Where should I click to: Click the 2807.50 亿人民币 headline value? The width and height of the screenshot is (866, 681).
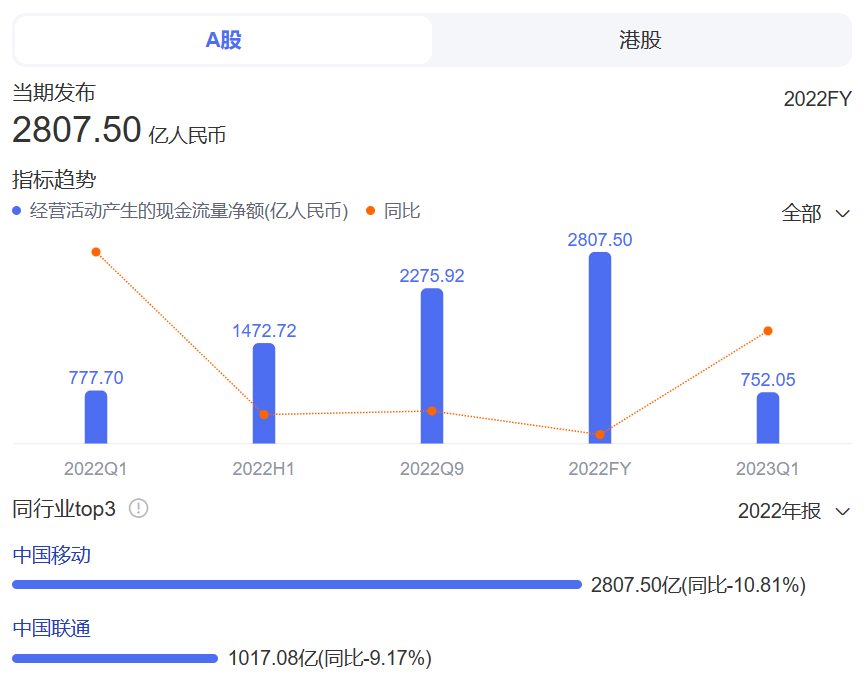pyautogui.click(x=119, y=130)
